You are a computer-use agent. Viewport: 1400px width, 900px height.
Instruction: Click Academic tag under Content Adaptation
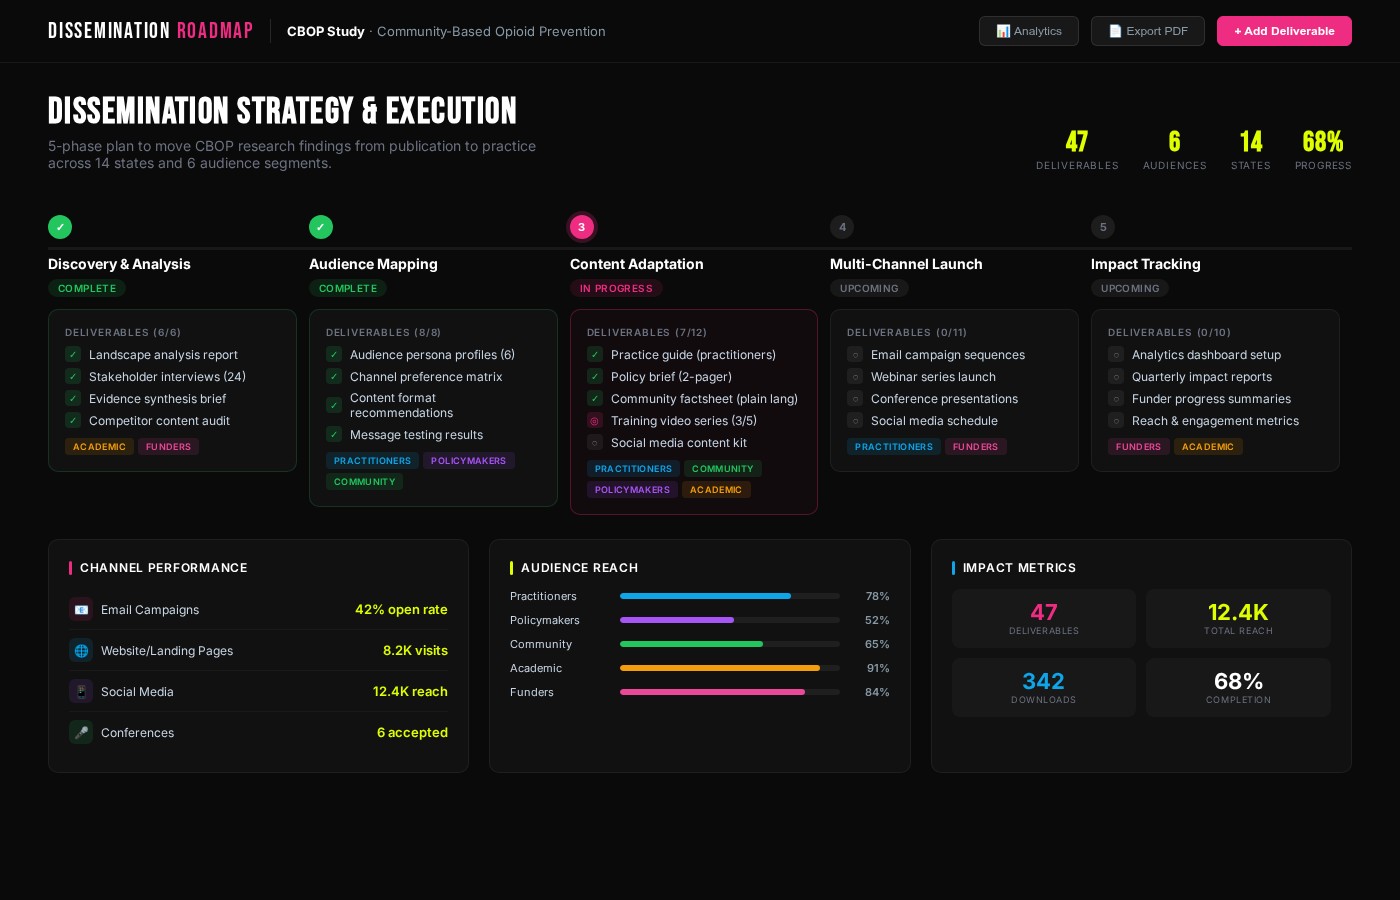pos(716,489)
